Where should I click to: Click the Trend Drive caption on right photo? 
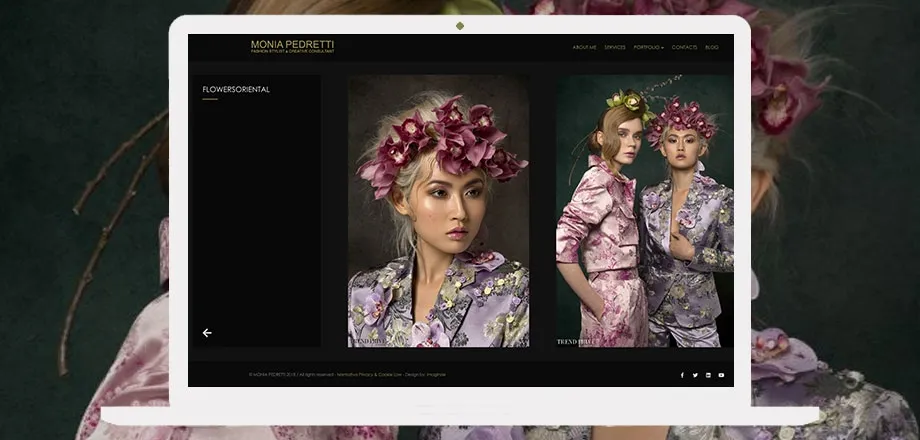pos(577,342)
